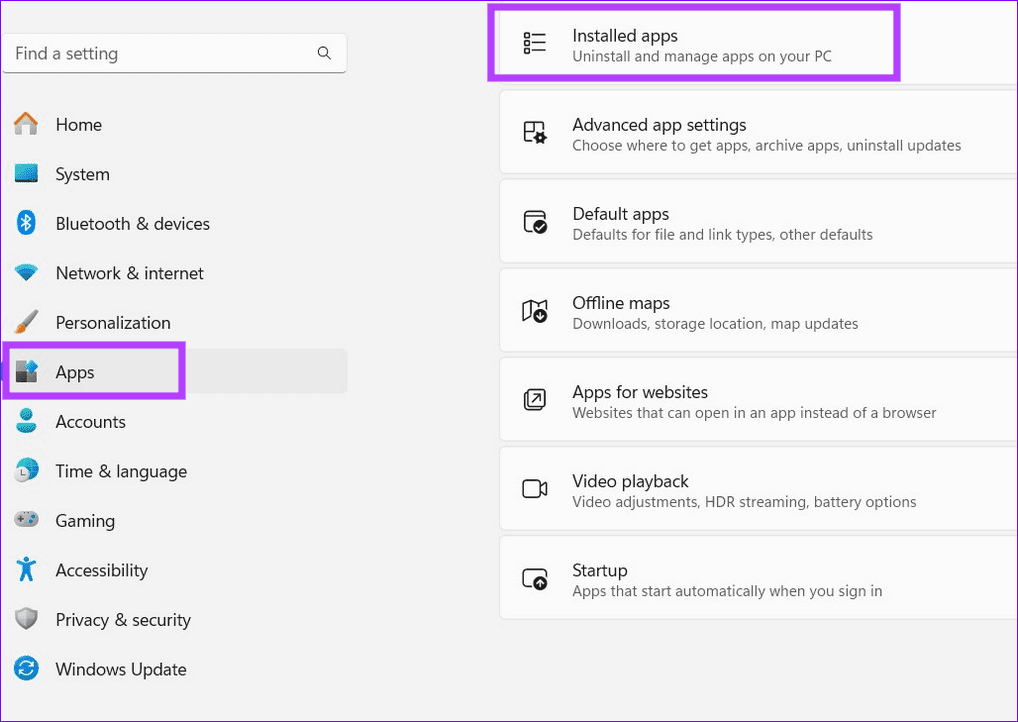Image resolution: width=1018 pixels, height=722 pixels.
Task: Click the Accessibility icon
Action: (25, 570)
